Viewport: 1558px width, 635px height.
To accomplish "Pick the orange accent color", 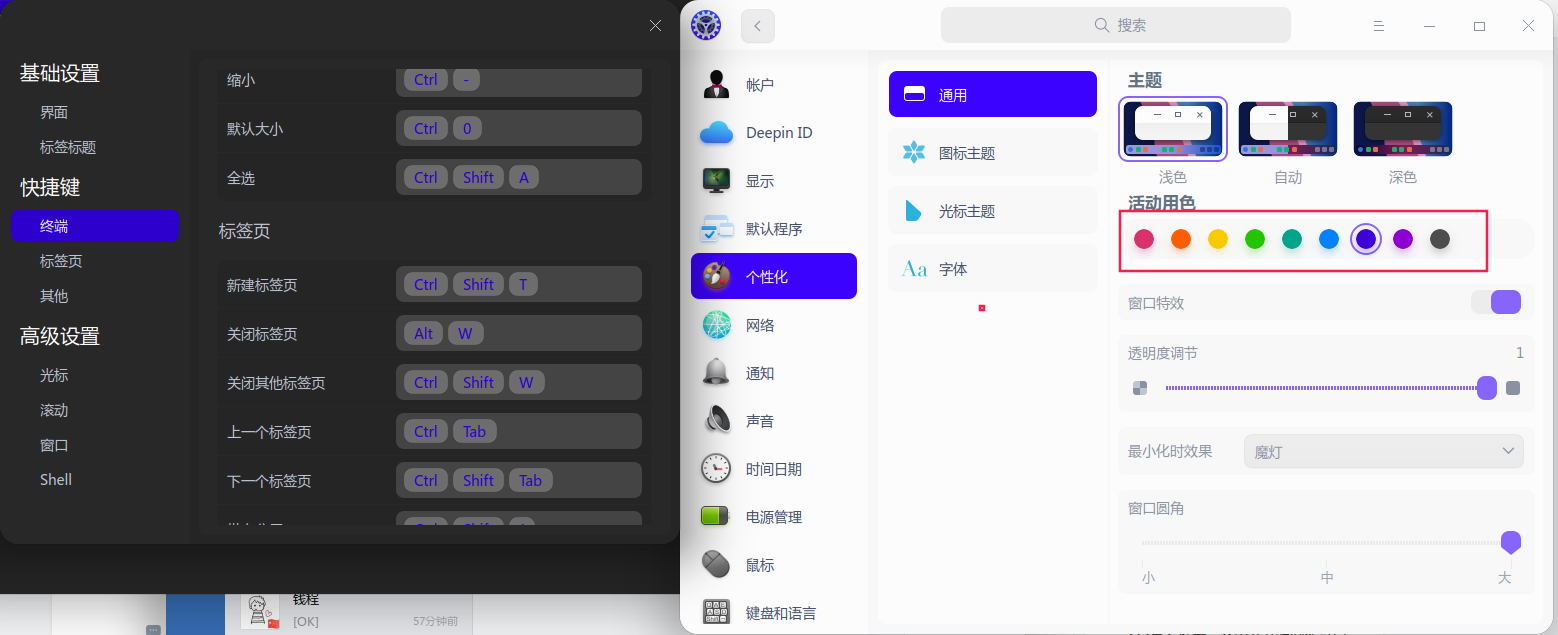I will pos(1181,239).
